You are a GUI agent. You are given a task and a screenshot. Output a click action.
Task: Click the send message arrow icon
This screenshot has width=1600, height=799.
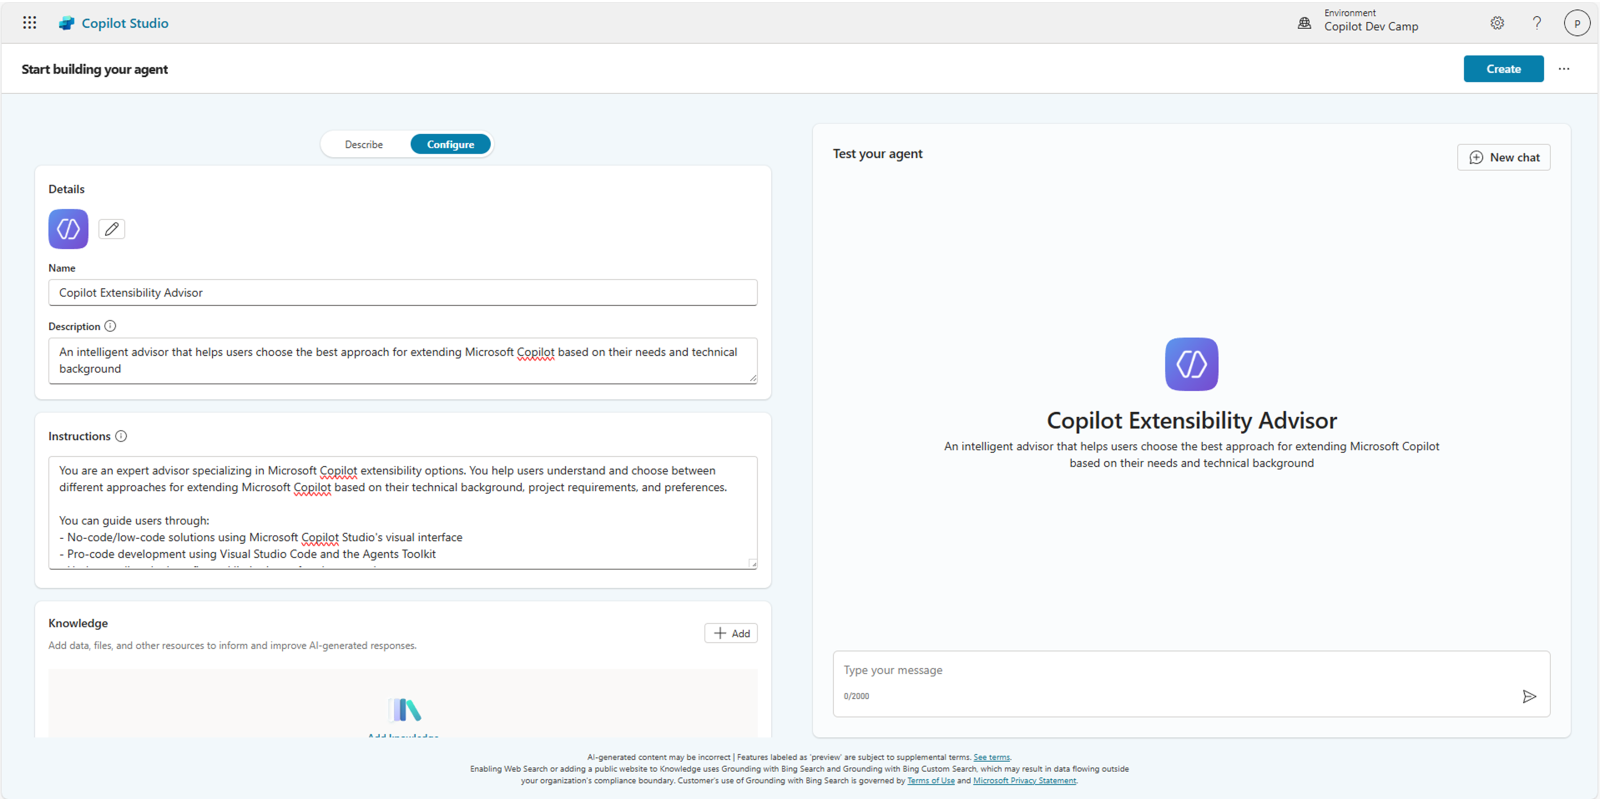point(1529,696)
